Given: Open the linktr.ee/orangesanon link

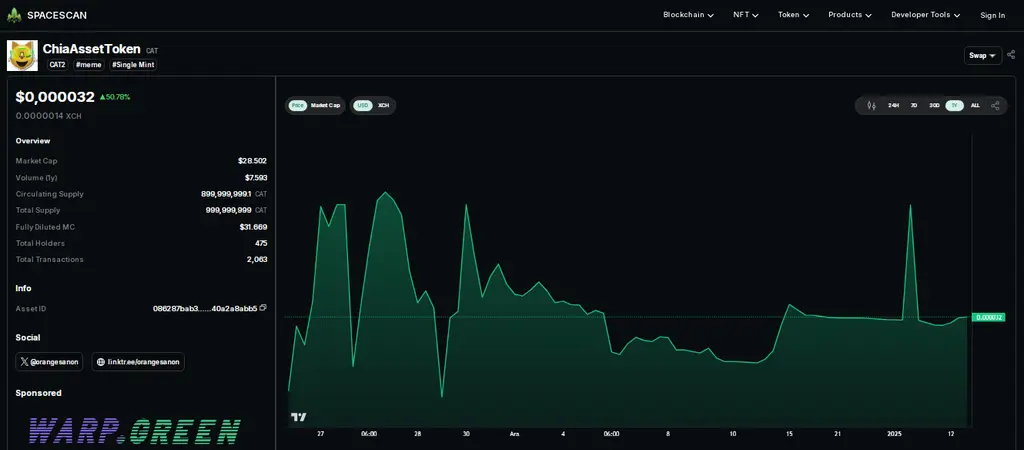Looking at the screenshot, I should click(138, 362).
